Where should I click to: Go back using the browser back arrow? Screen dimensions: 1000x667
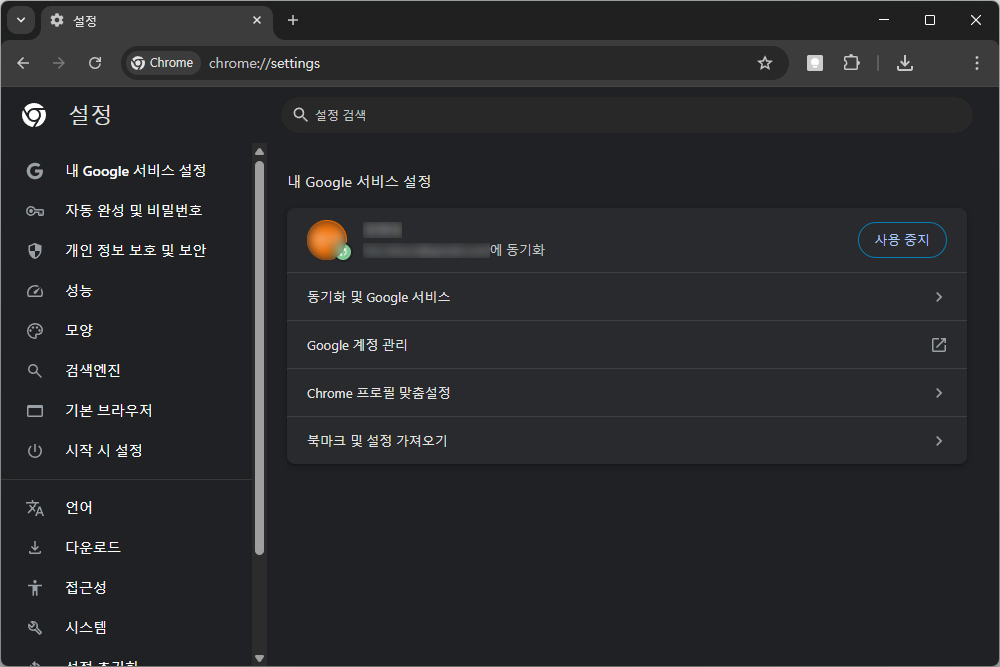24,63
